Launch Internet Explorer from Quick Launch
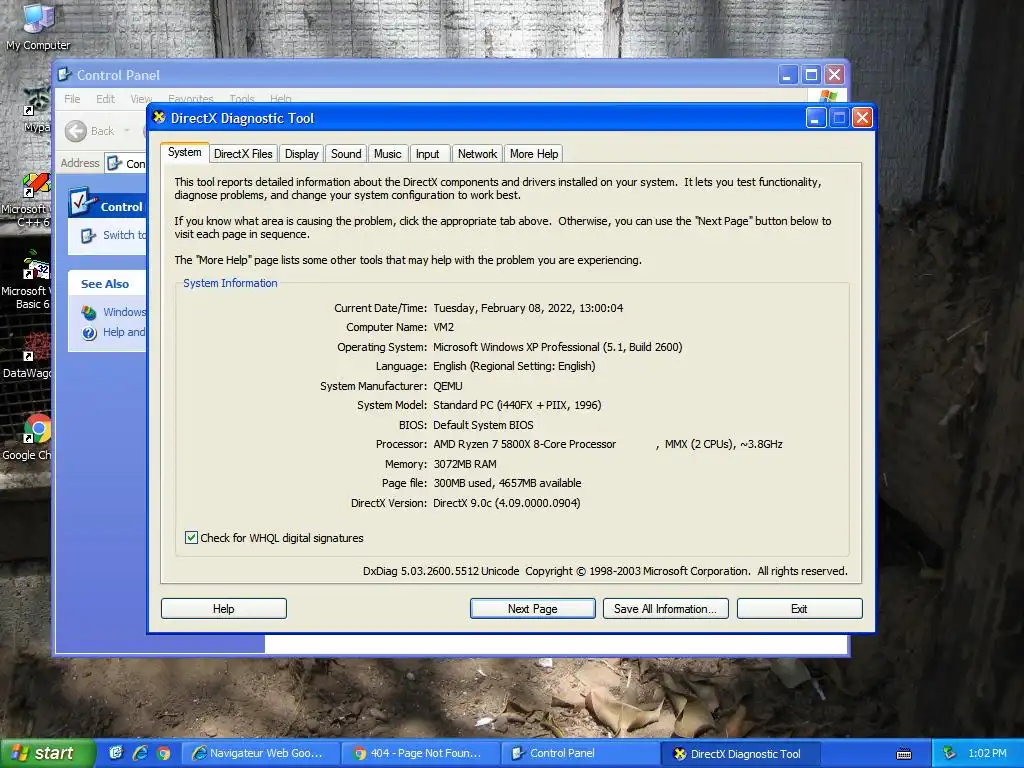This screenshot has width=1024, height=768. (140, 753)
